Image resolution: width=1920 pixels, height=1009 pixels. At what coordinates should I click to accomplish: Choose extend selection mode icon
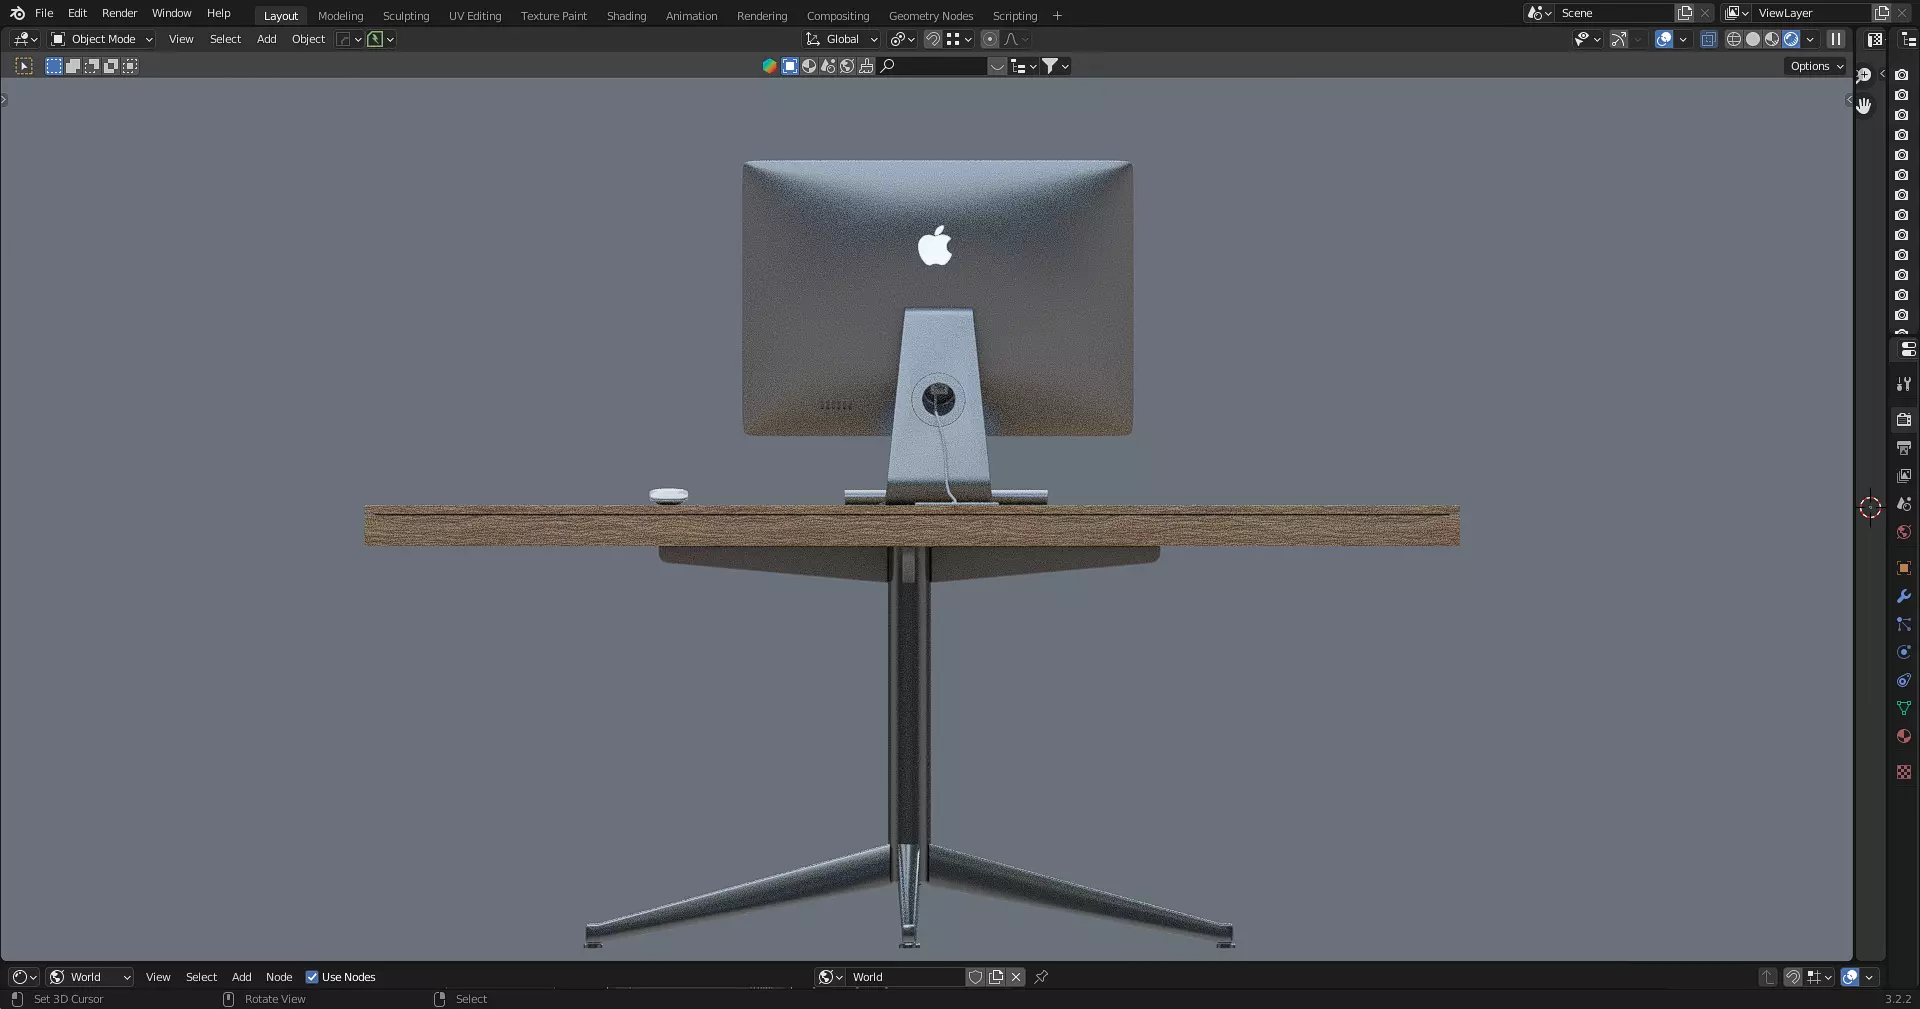pos(73,66)
